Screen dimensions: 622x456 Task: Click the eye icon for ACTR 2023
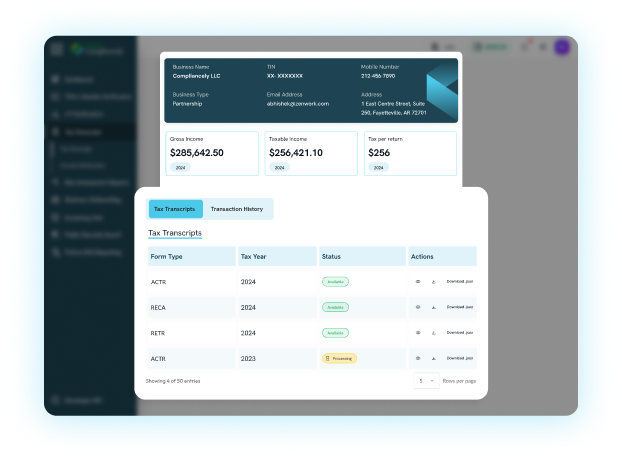point(418,358)
